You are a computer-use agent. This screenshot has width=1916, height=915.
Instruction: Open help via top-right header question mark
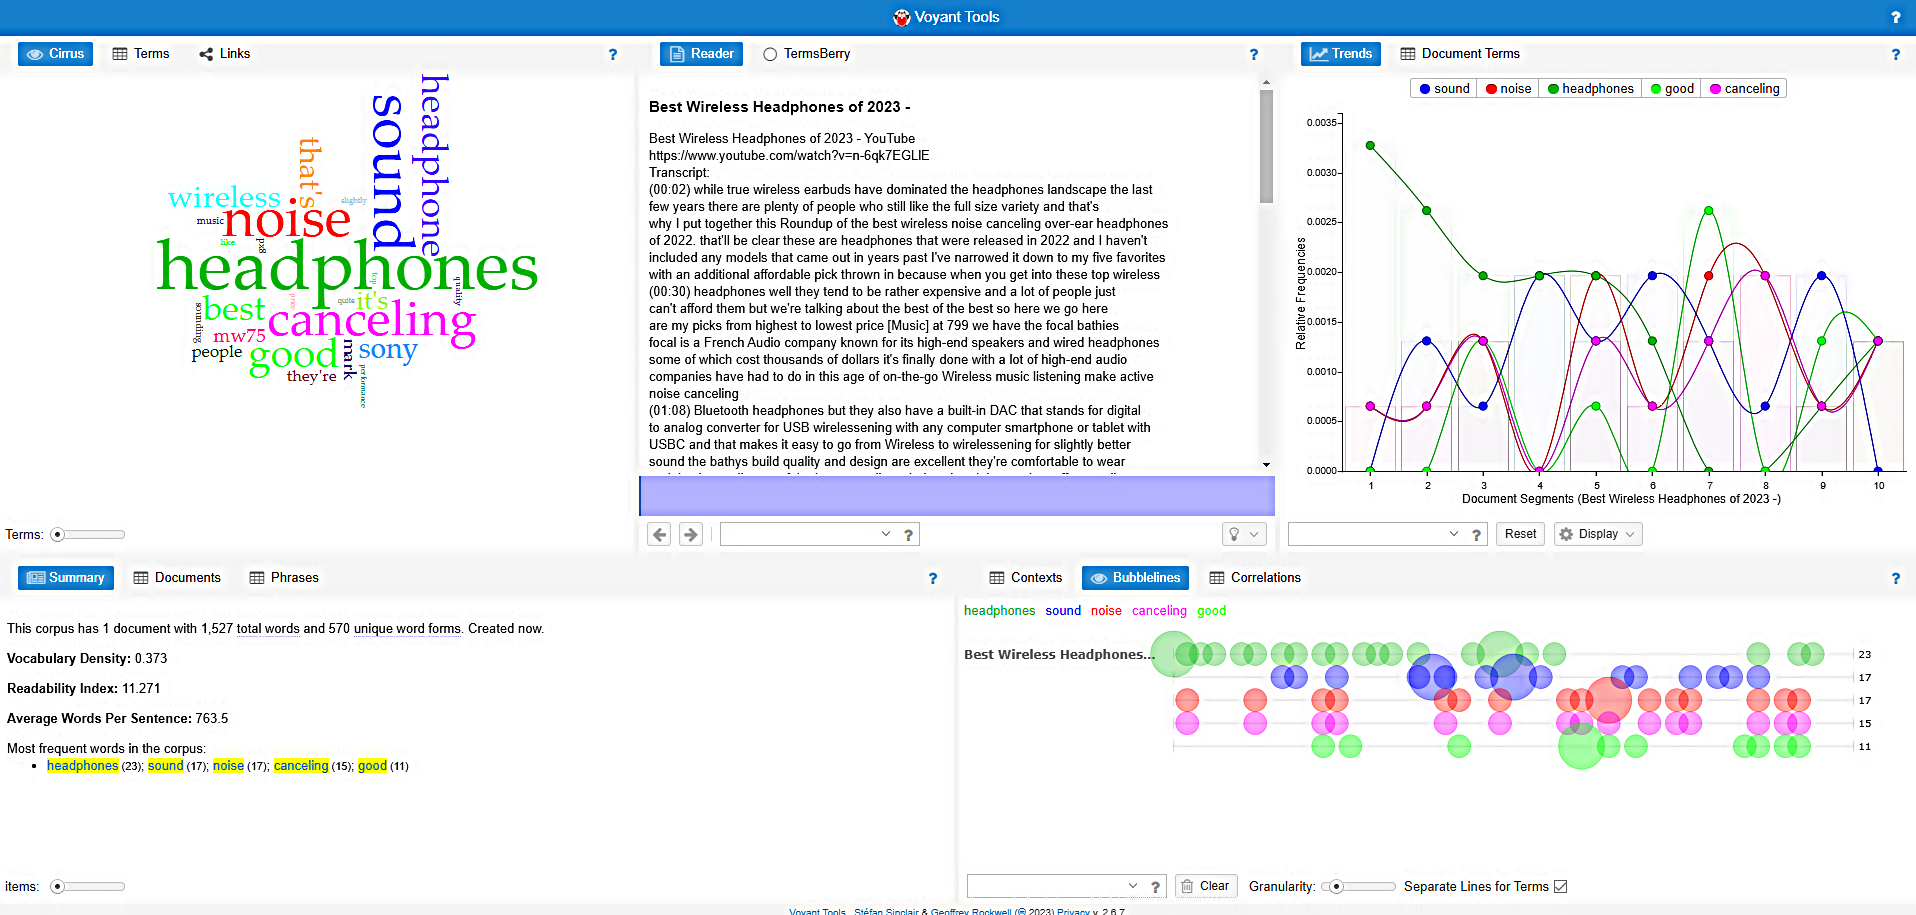pos(1895,17)
